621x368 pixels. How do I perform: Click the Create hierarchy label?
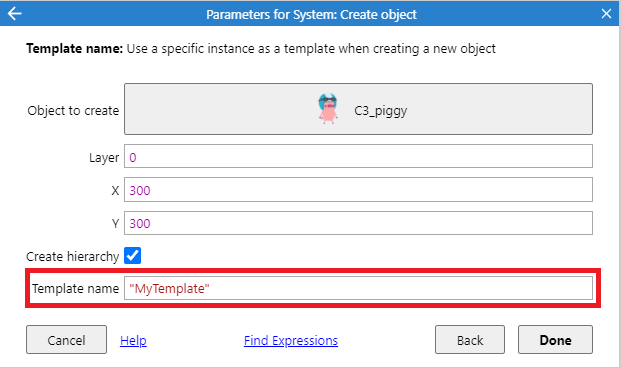[x=72, y=256]
